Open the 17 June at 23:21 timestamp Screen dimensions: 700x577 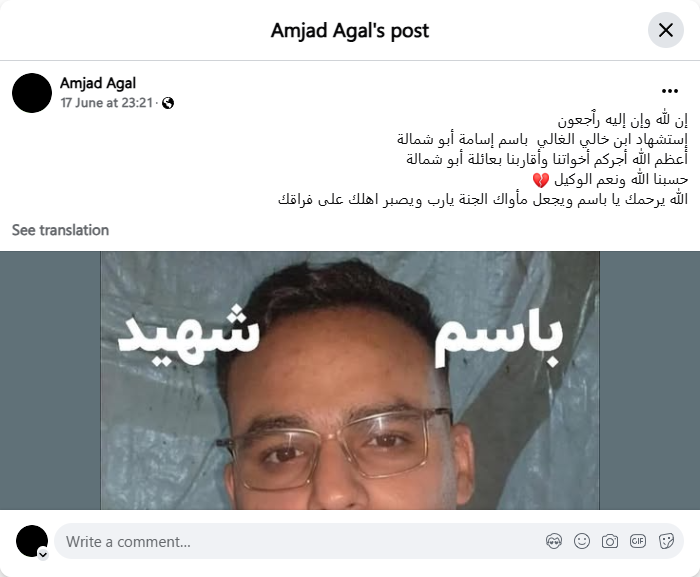pyautogui.click(x=107, y=103)
